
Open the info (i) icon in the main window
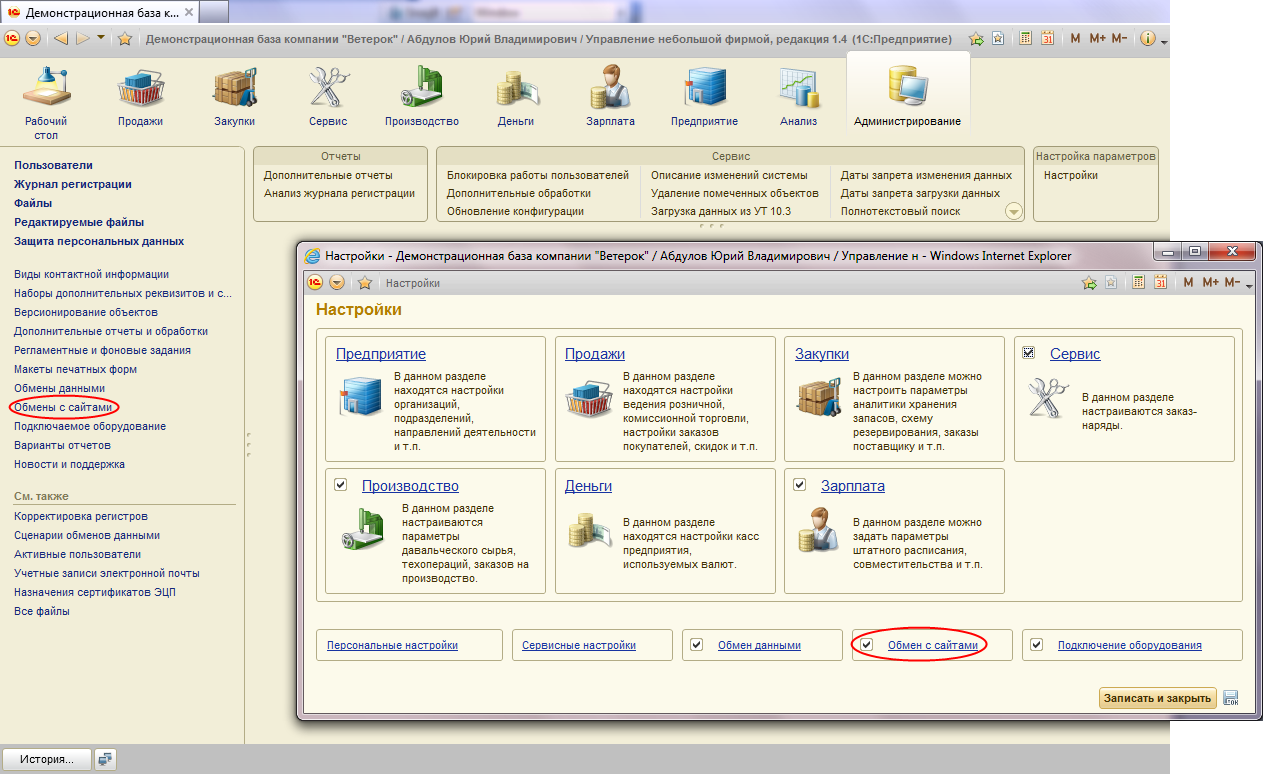(1147, 39)
